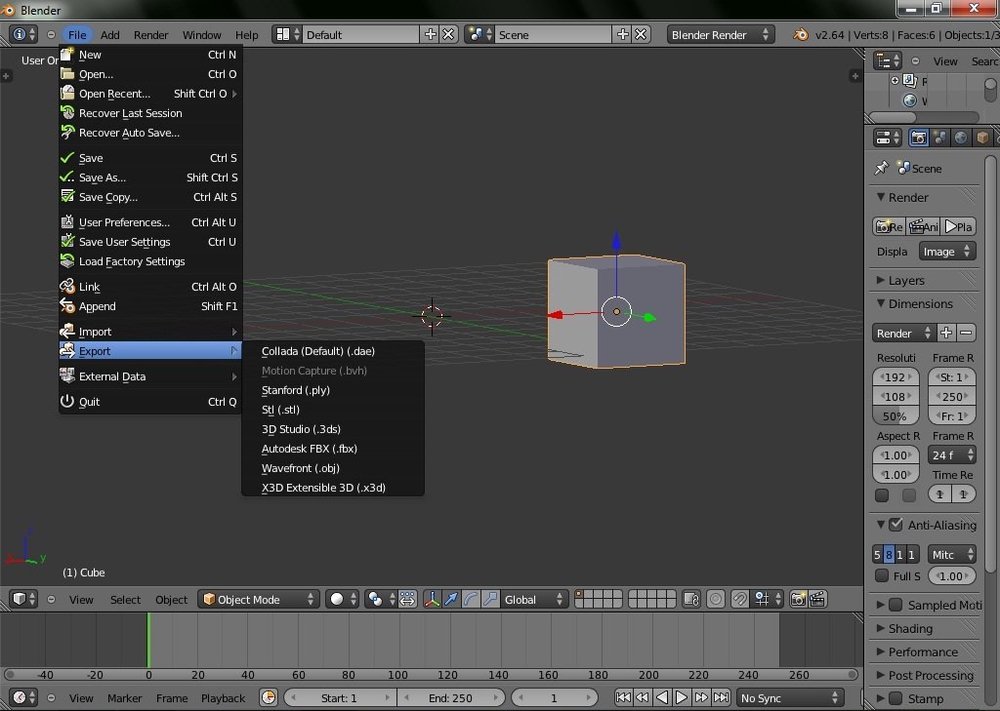Open World properties globe icon
The width and height of the screenshot is (1000, 711).
[962, 137]
